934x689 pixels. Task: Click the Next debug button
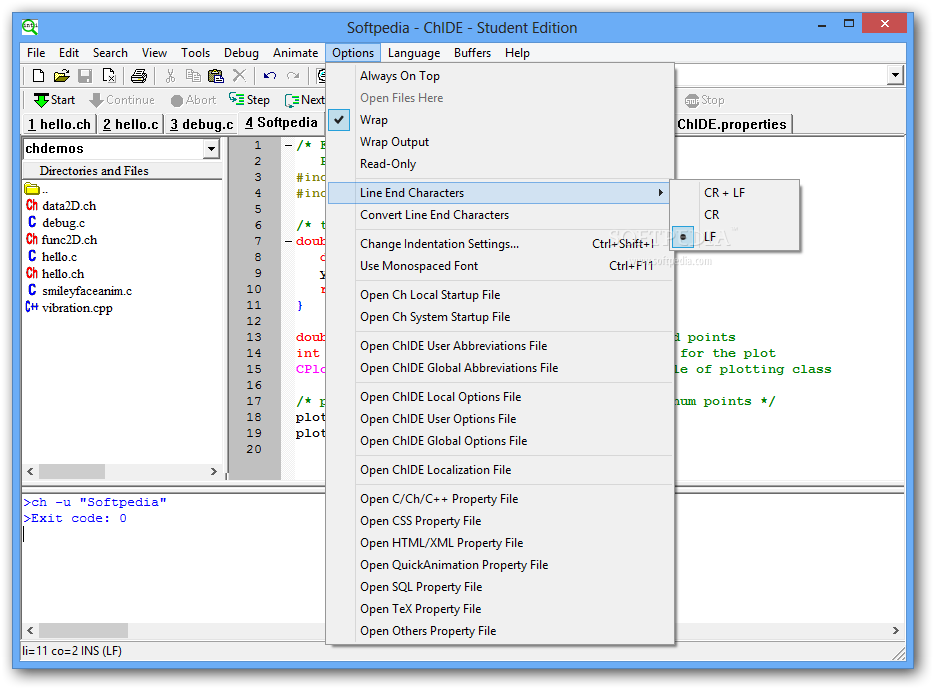304,100
